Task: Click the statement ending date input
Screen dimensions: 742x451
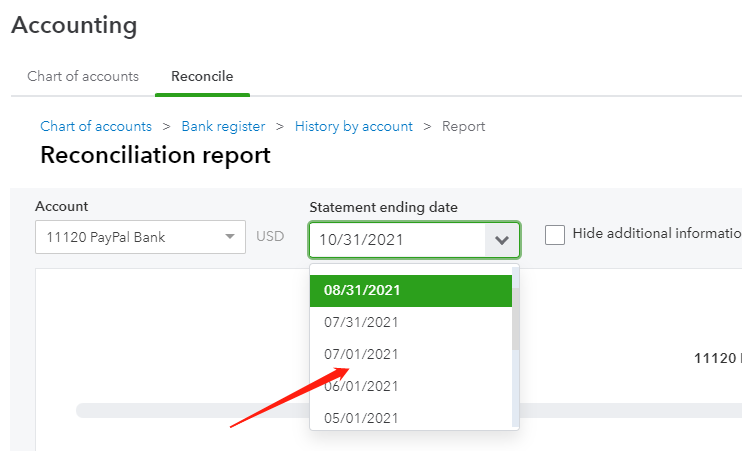Action: (x=398, y=240)
